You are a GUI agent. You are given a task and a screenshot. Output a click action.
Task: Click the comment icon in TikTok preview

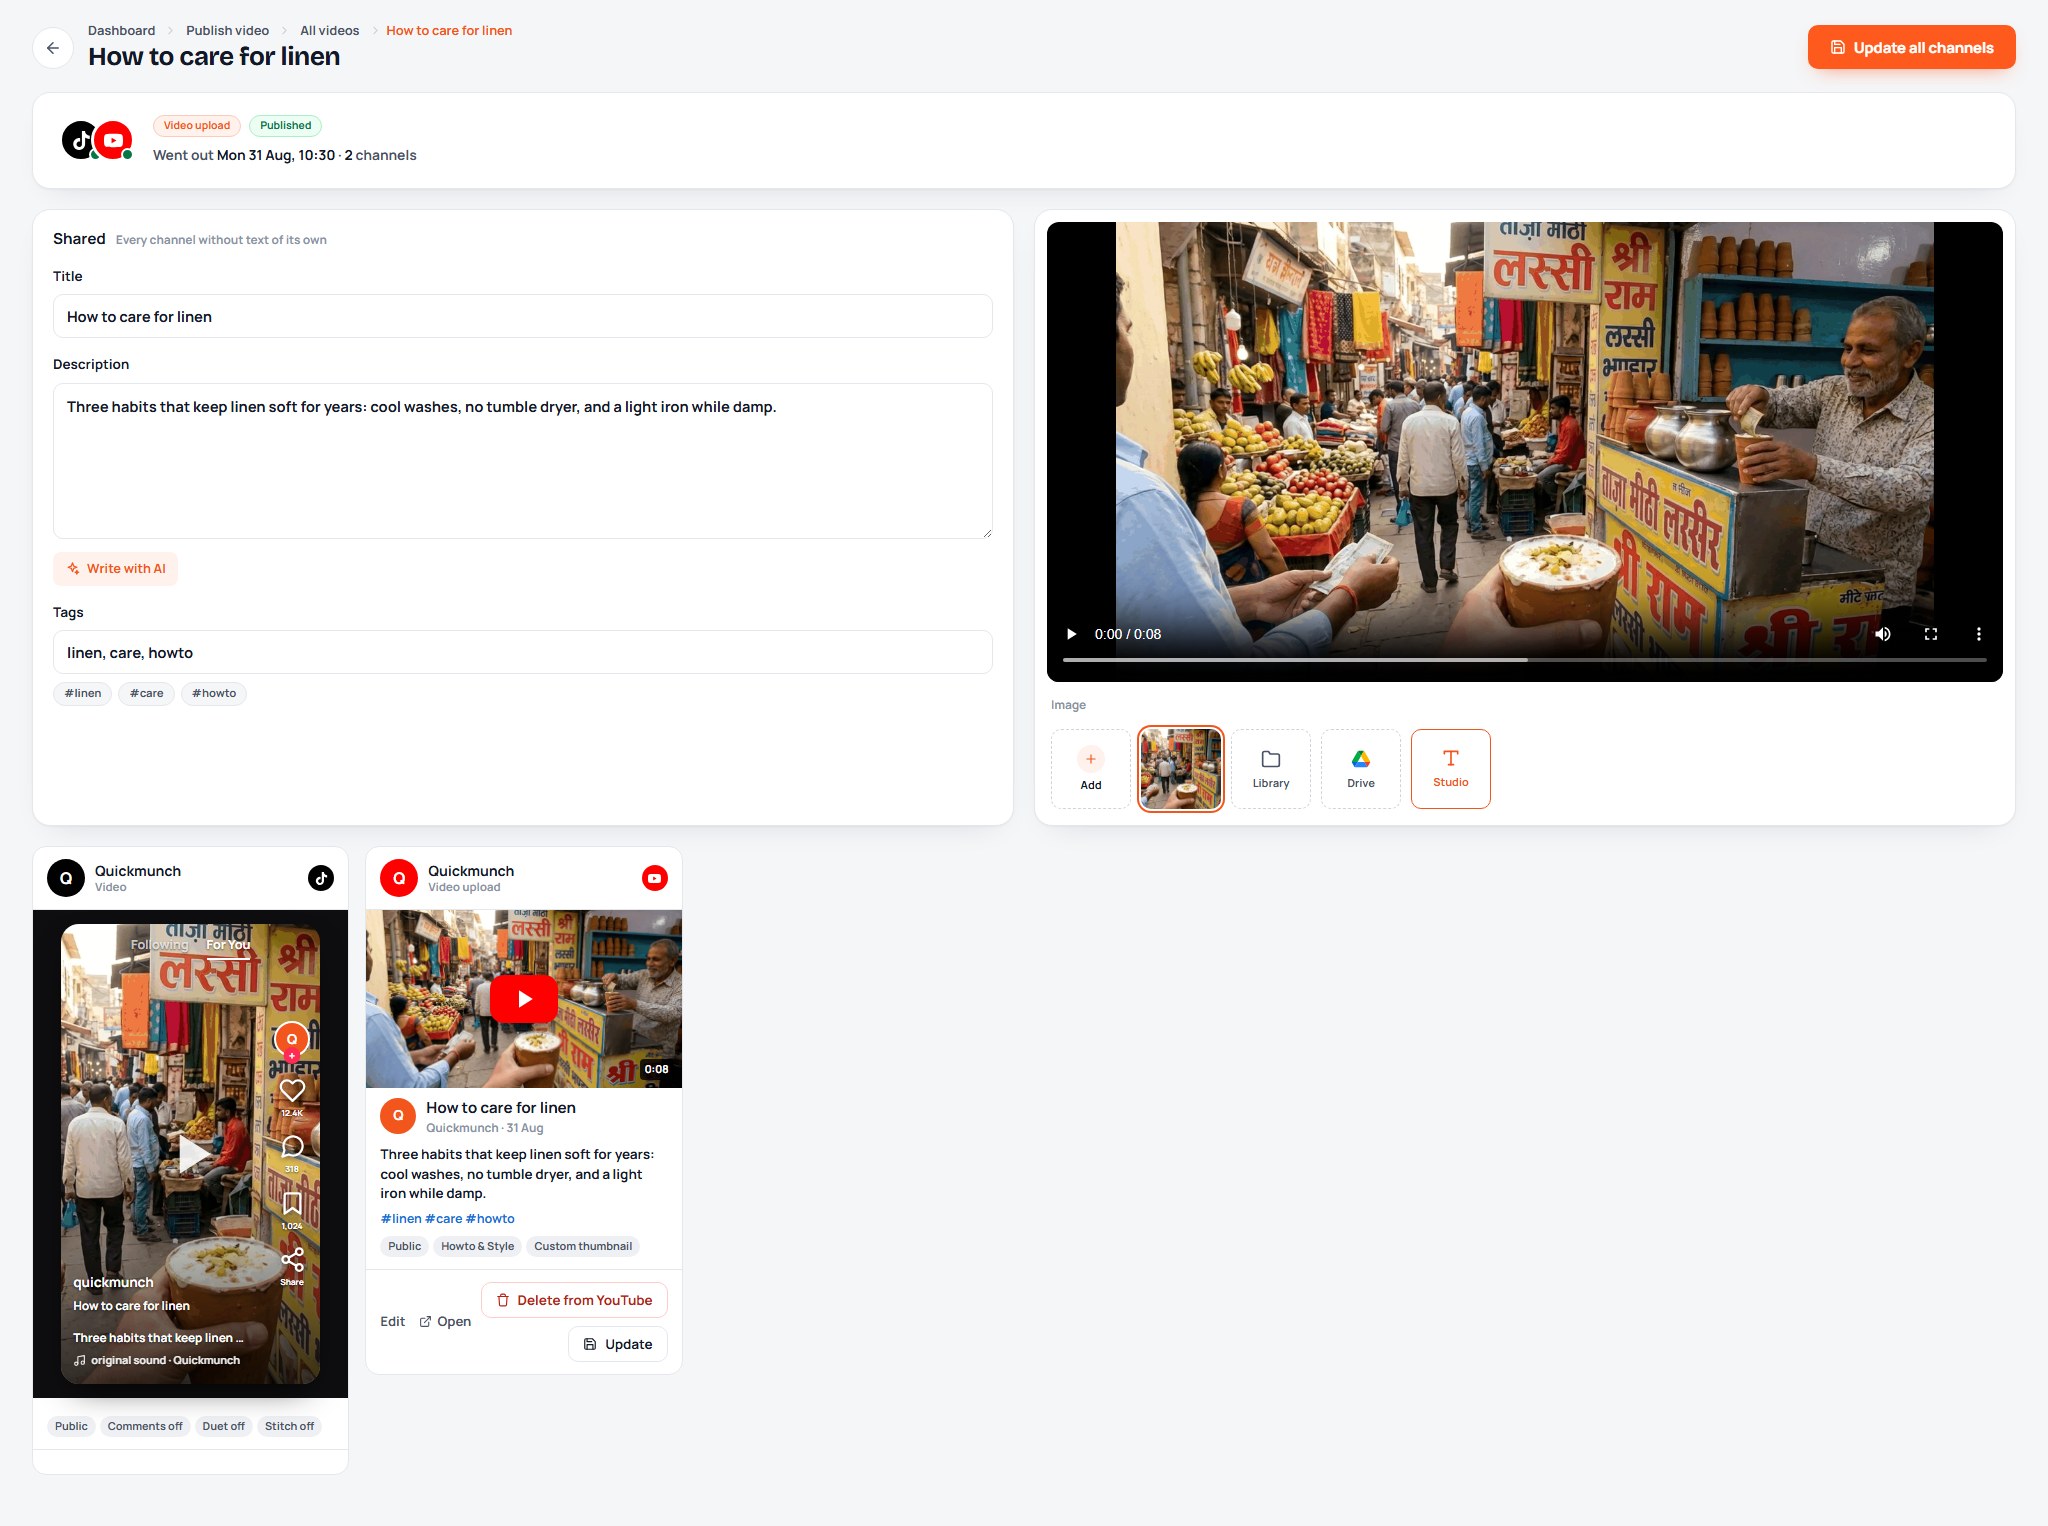(x=292, y=1146)
